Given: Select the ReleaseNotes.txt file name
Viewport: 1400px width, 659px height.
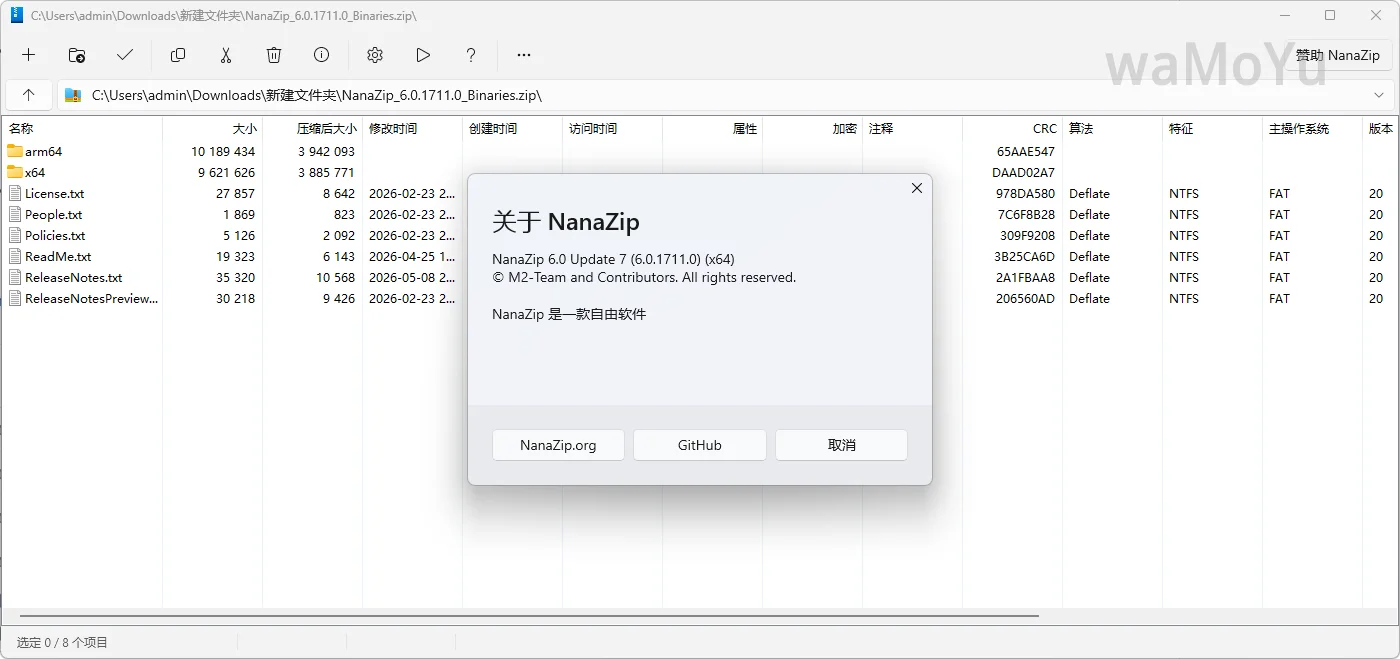Looking at the screenshot, I should 74,278.
